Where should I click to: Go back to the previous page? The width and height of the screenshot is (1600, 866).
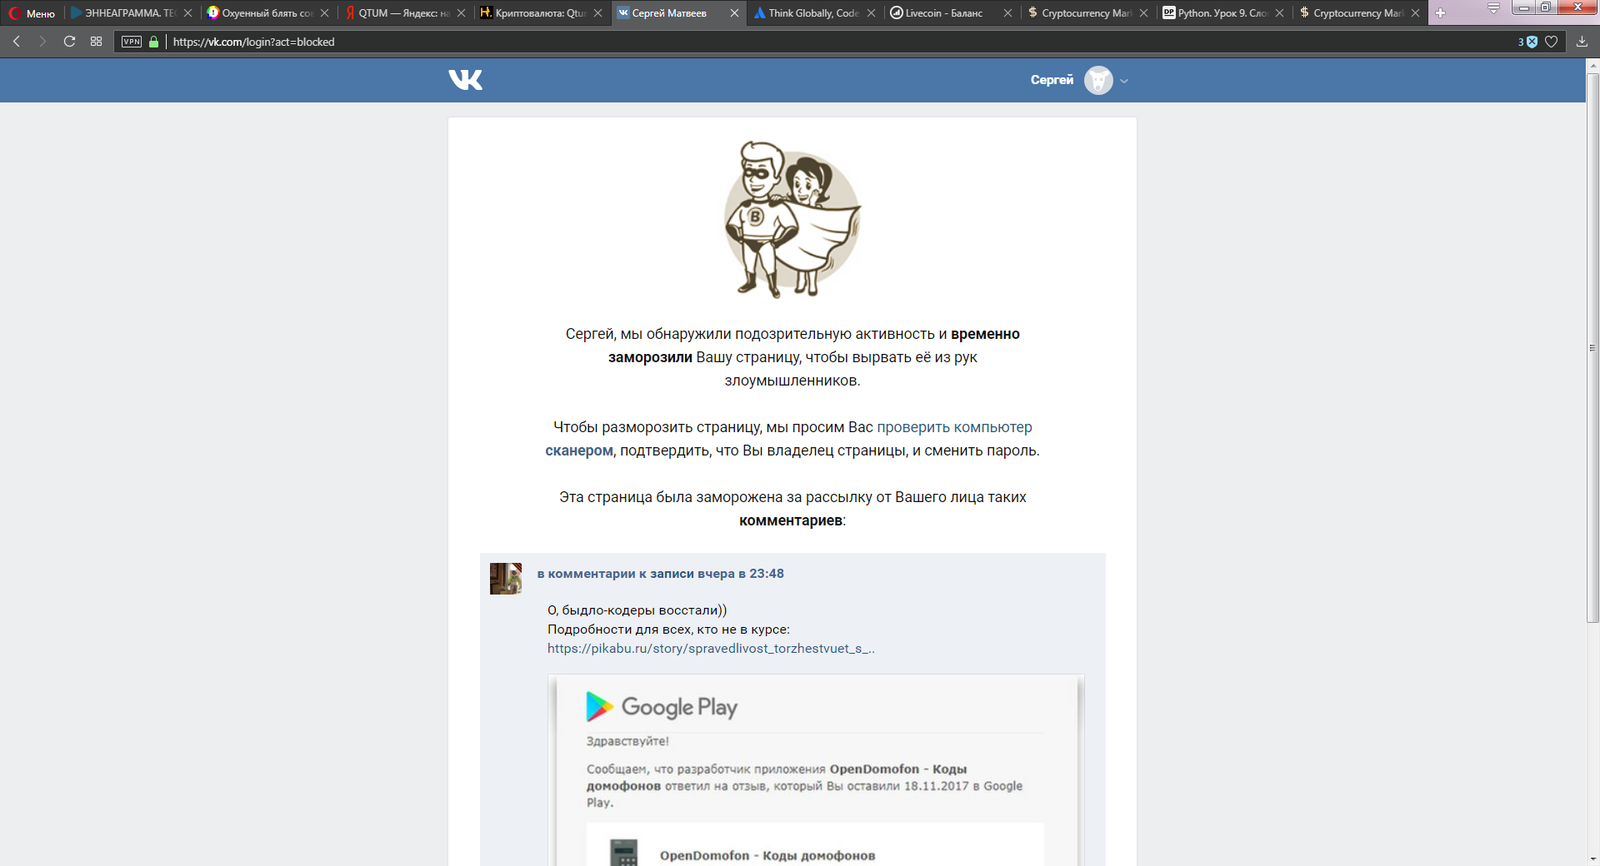pos(17,41)
